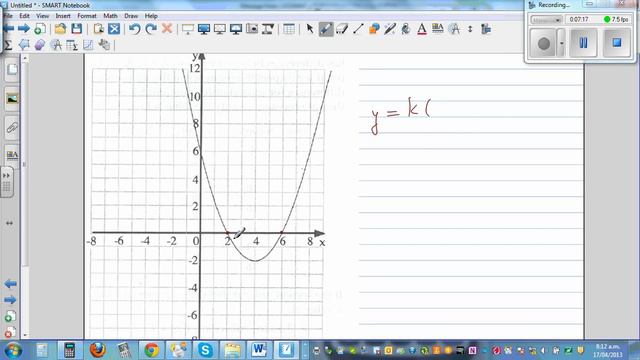Image resolution: width=640 pixels, height=360 pixels.
Task: Open the Edit menu
Action: click(x=24, y=16)
